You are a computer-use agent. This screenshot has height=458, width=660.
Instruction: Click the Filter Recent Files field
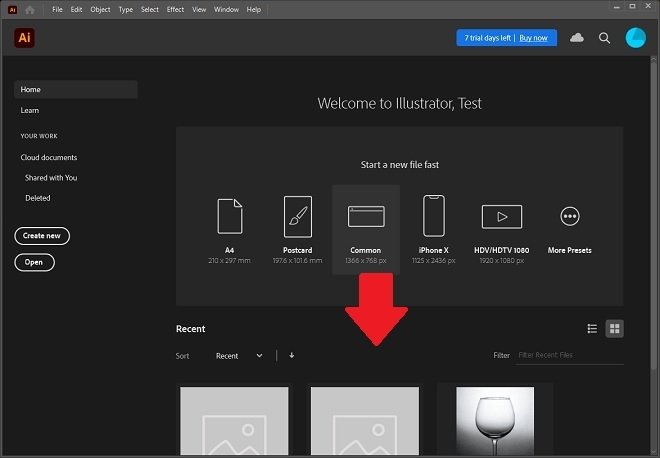pyautogui.click(x=570, y=355)
